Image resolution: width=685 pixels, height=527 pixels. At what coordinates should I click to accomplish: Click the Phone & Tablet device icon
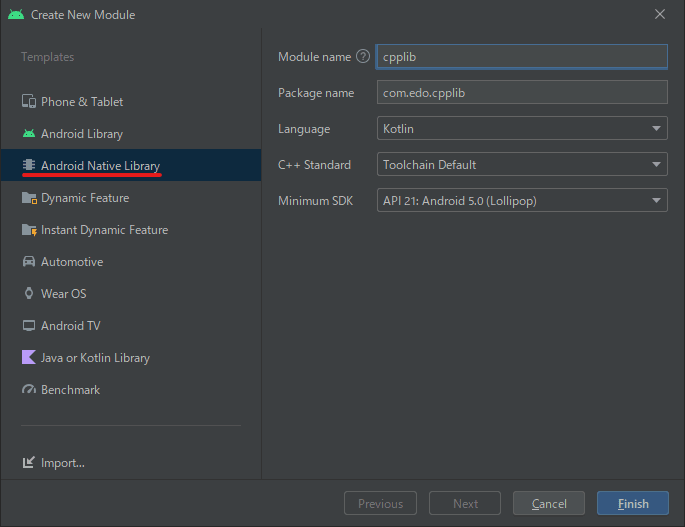coord(29,101)
